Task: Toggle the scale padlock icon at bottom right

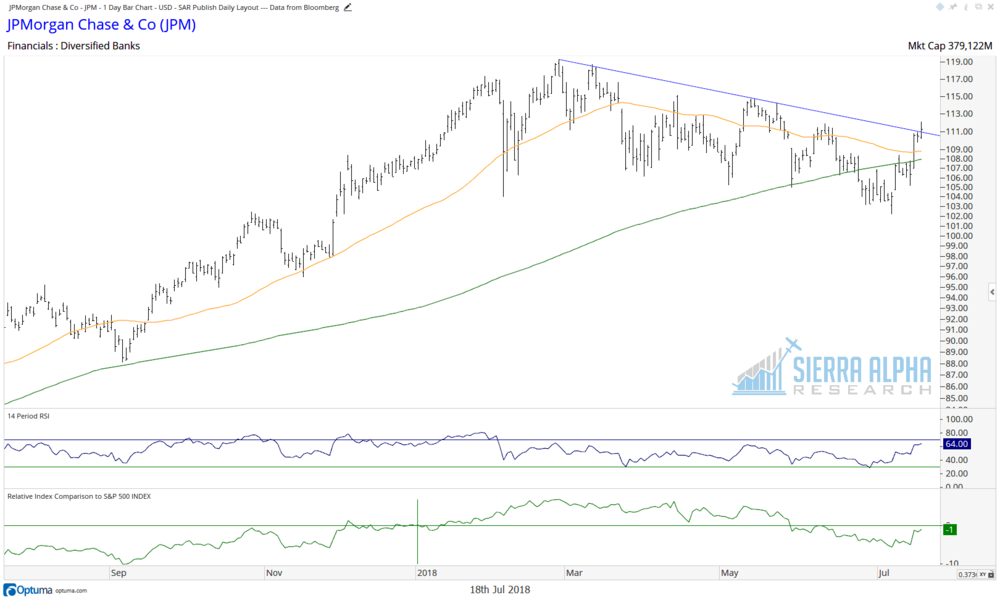Action: (991, 574)
